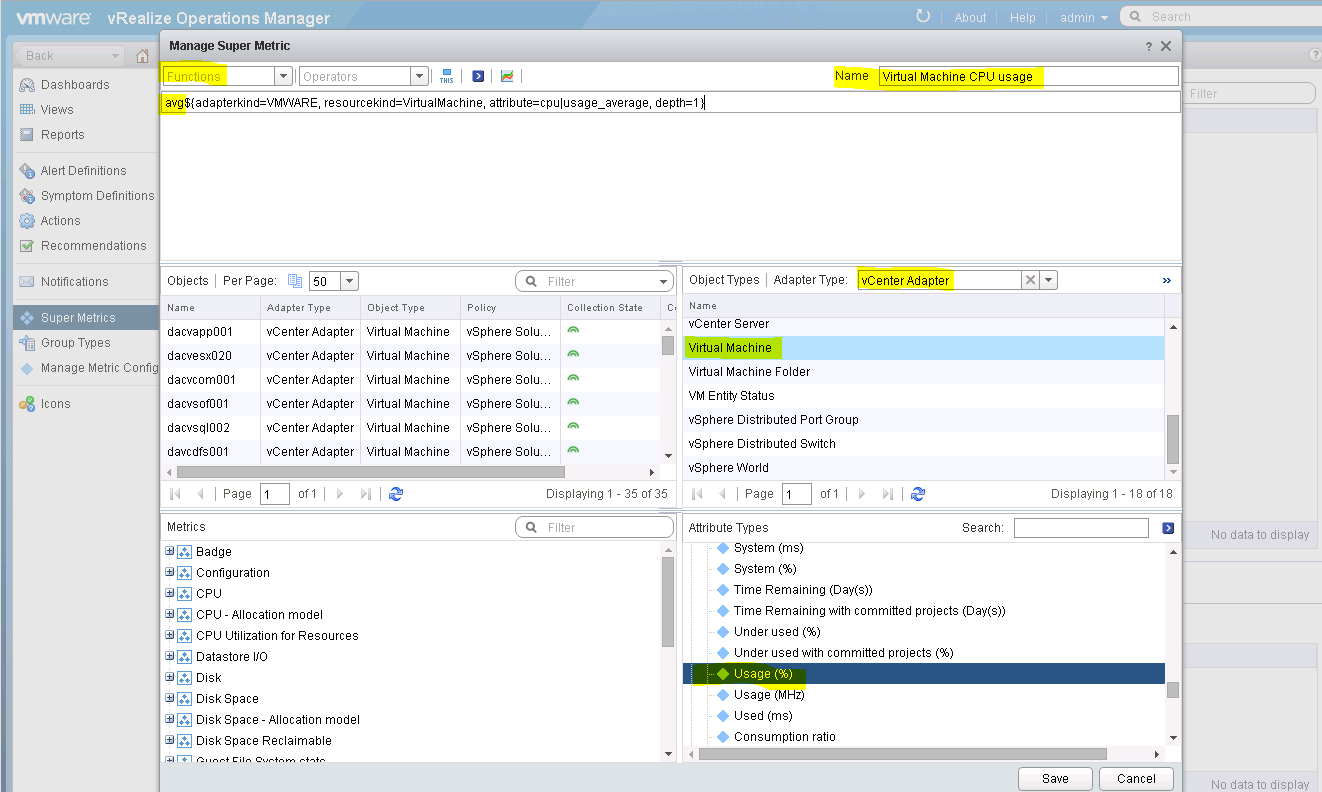Open the Objects Filter dropdown arrow
This screenshot has height=792, width=1322.
pyautogui.click(x=664, y=282)
